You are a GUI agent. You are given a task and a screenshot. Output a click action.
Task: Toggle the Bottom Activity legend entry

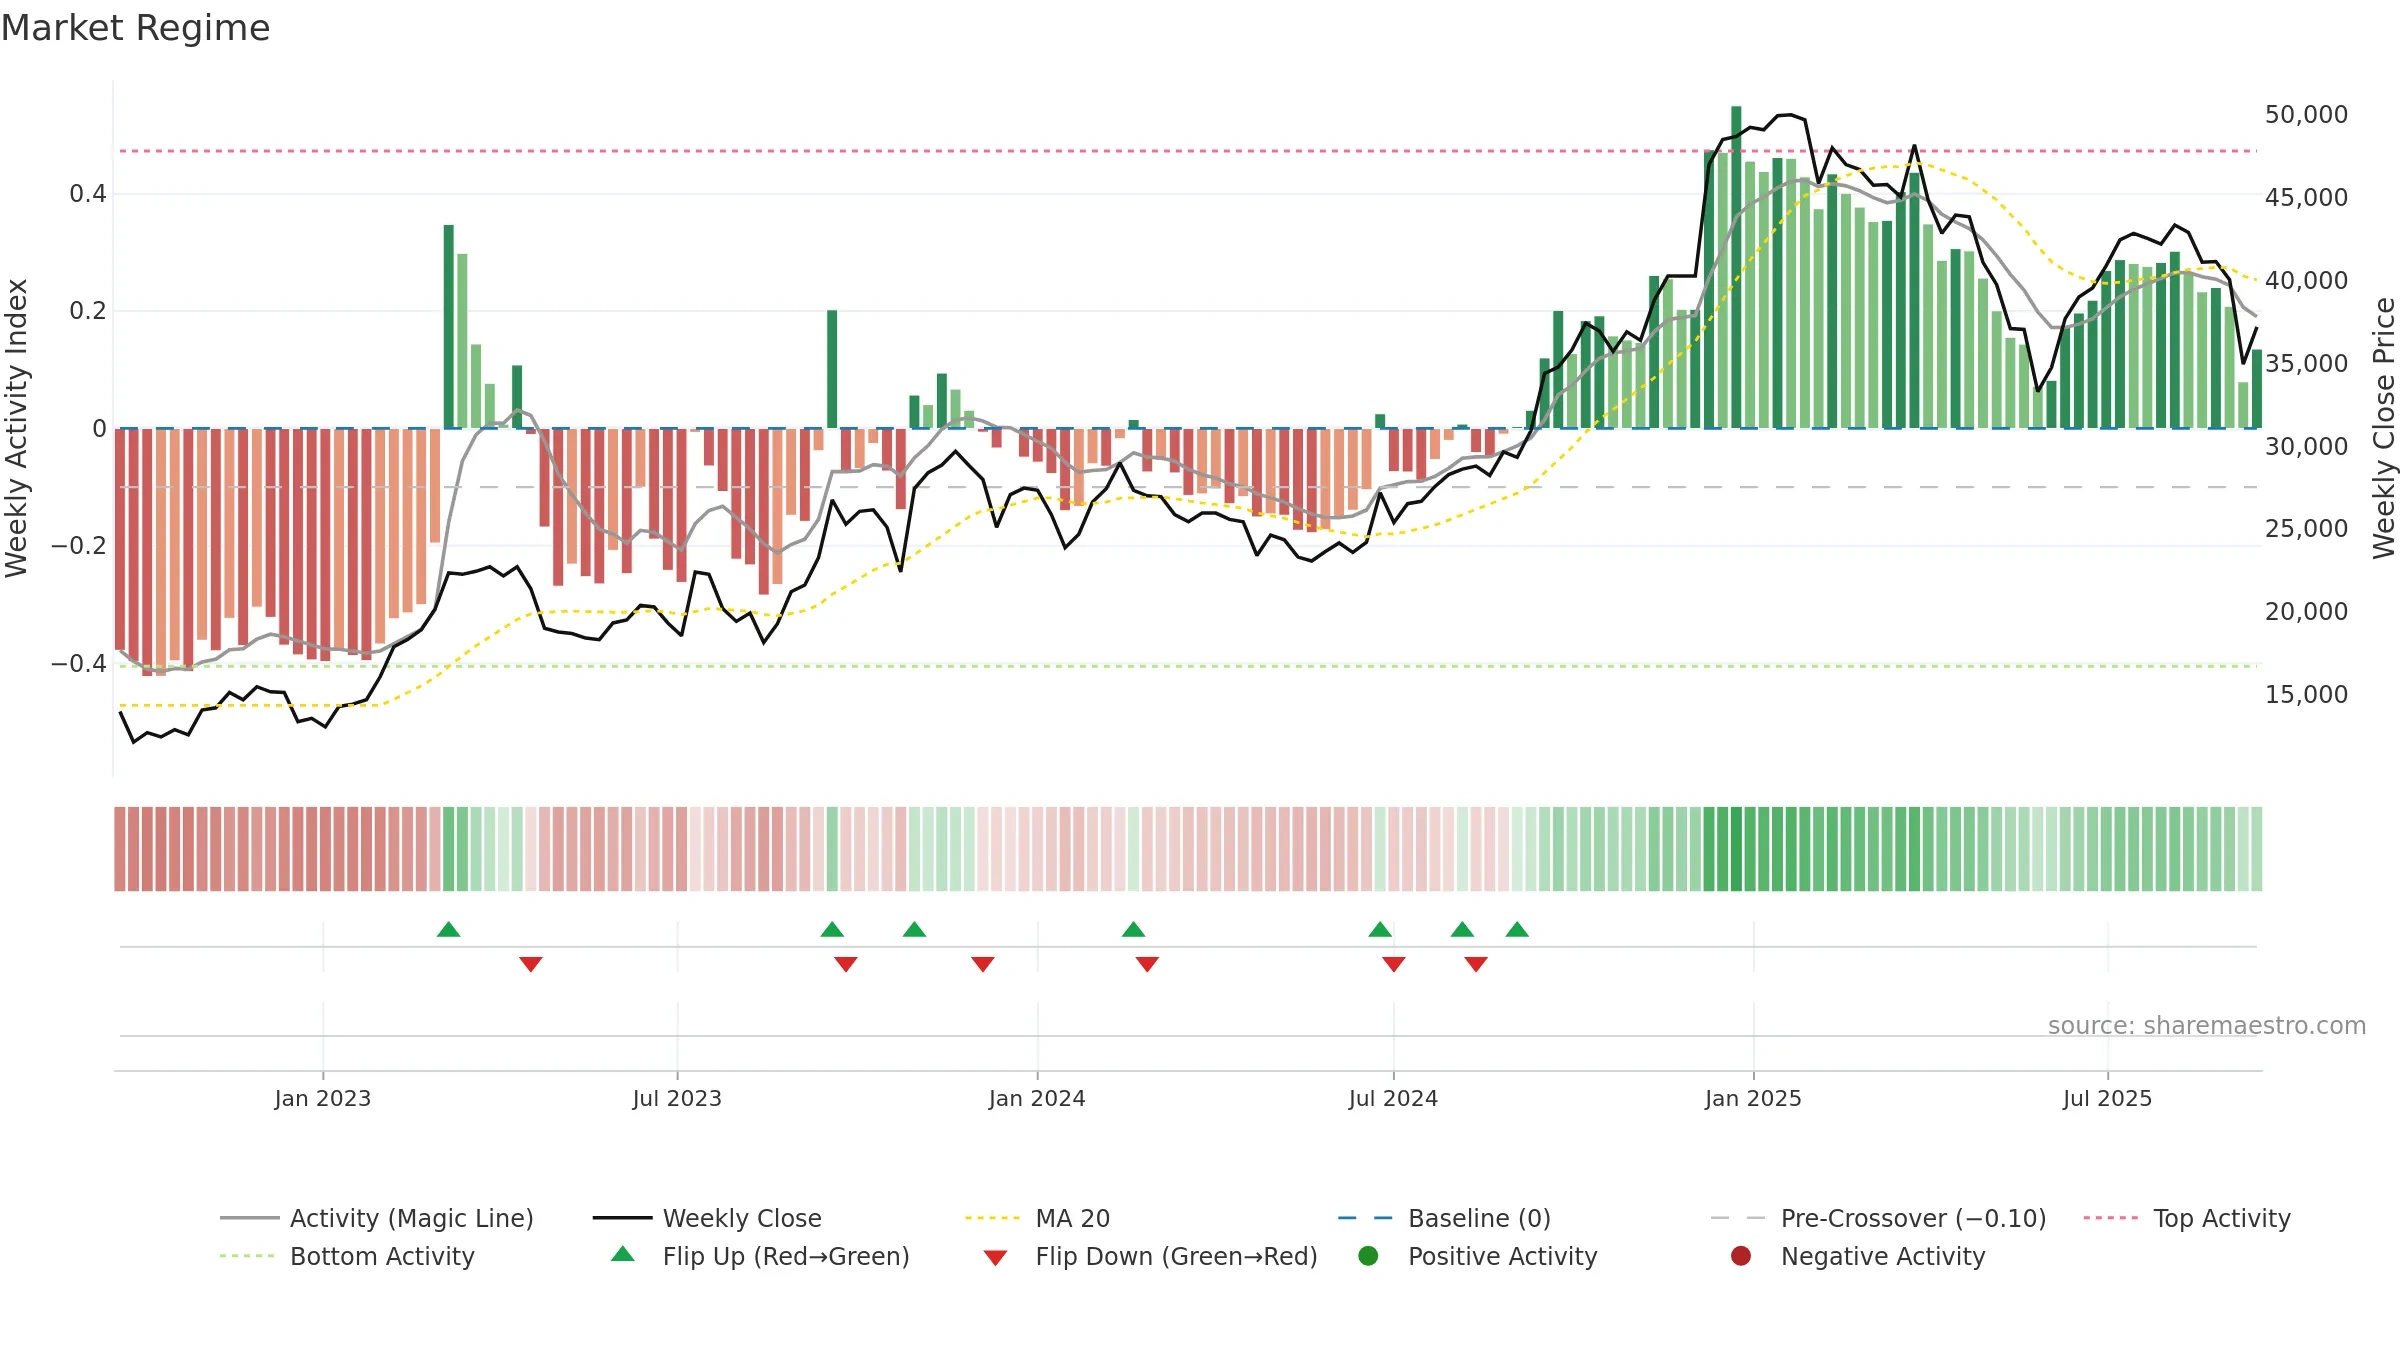(x=347, y=1256)
